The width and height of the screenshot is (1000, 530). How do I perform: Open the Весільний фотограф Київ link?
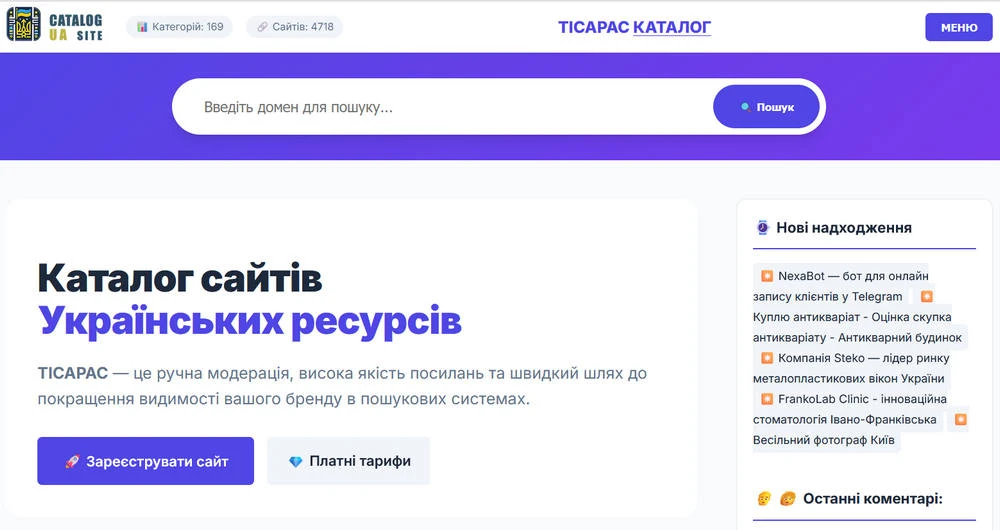(824, 440)
